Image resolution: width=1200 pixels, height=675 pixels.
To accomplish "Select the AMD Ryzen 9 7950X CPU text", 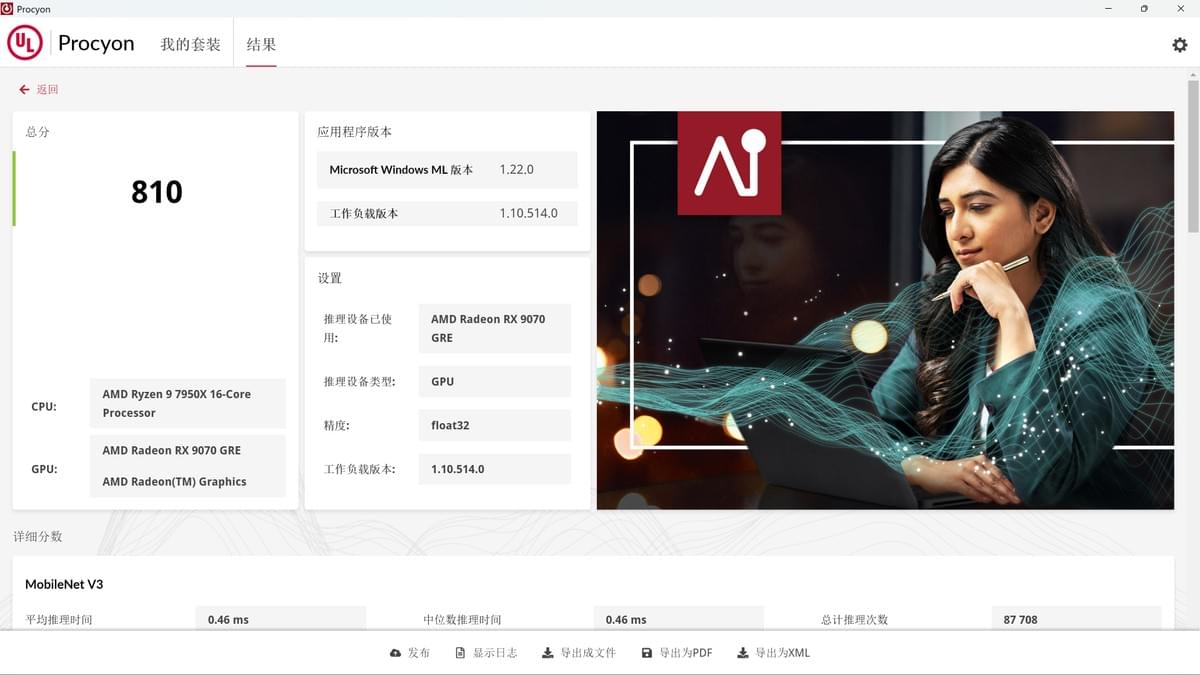I will (x=176, y=403).
